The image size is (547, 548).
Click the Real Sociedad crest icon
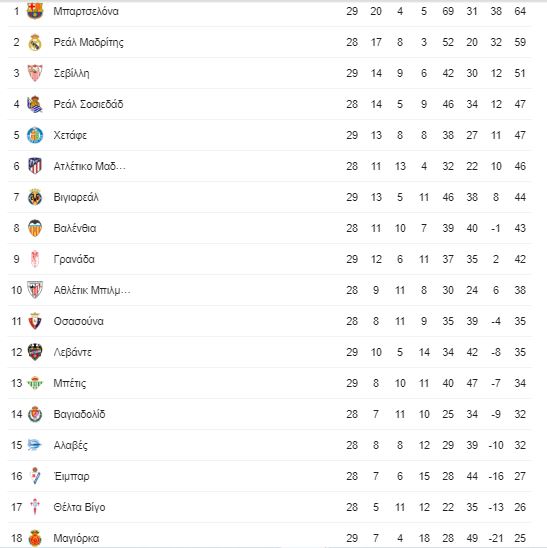(x=35, y=104)
